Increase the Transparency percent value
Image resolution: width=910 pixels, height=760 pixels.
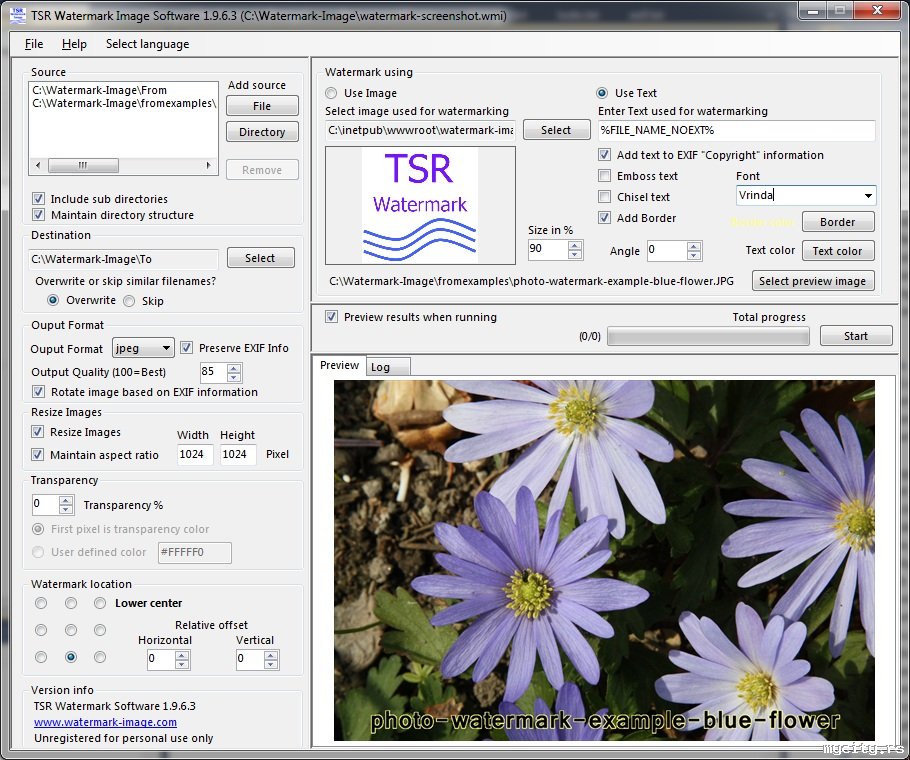point(67,500)
